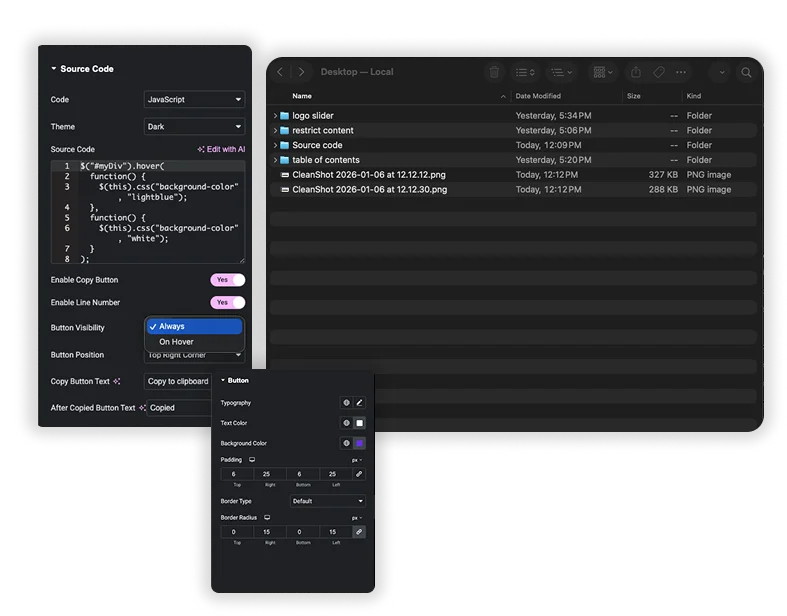The image size is (787, 616).
Task: Click the Share icon in Finder toolbar
Action: 636,72
